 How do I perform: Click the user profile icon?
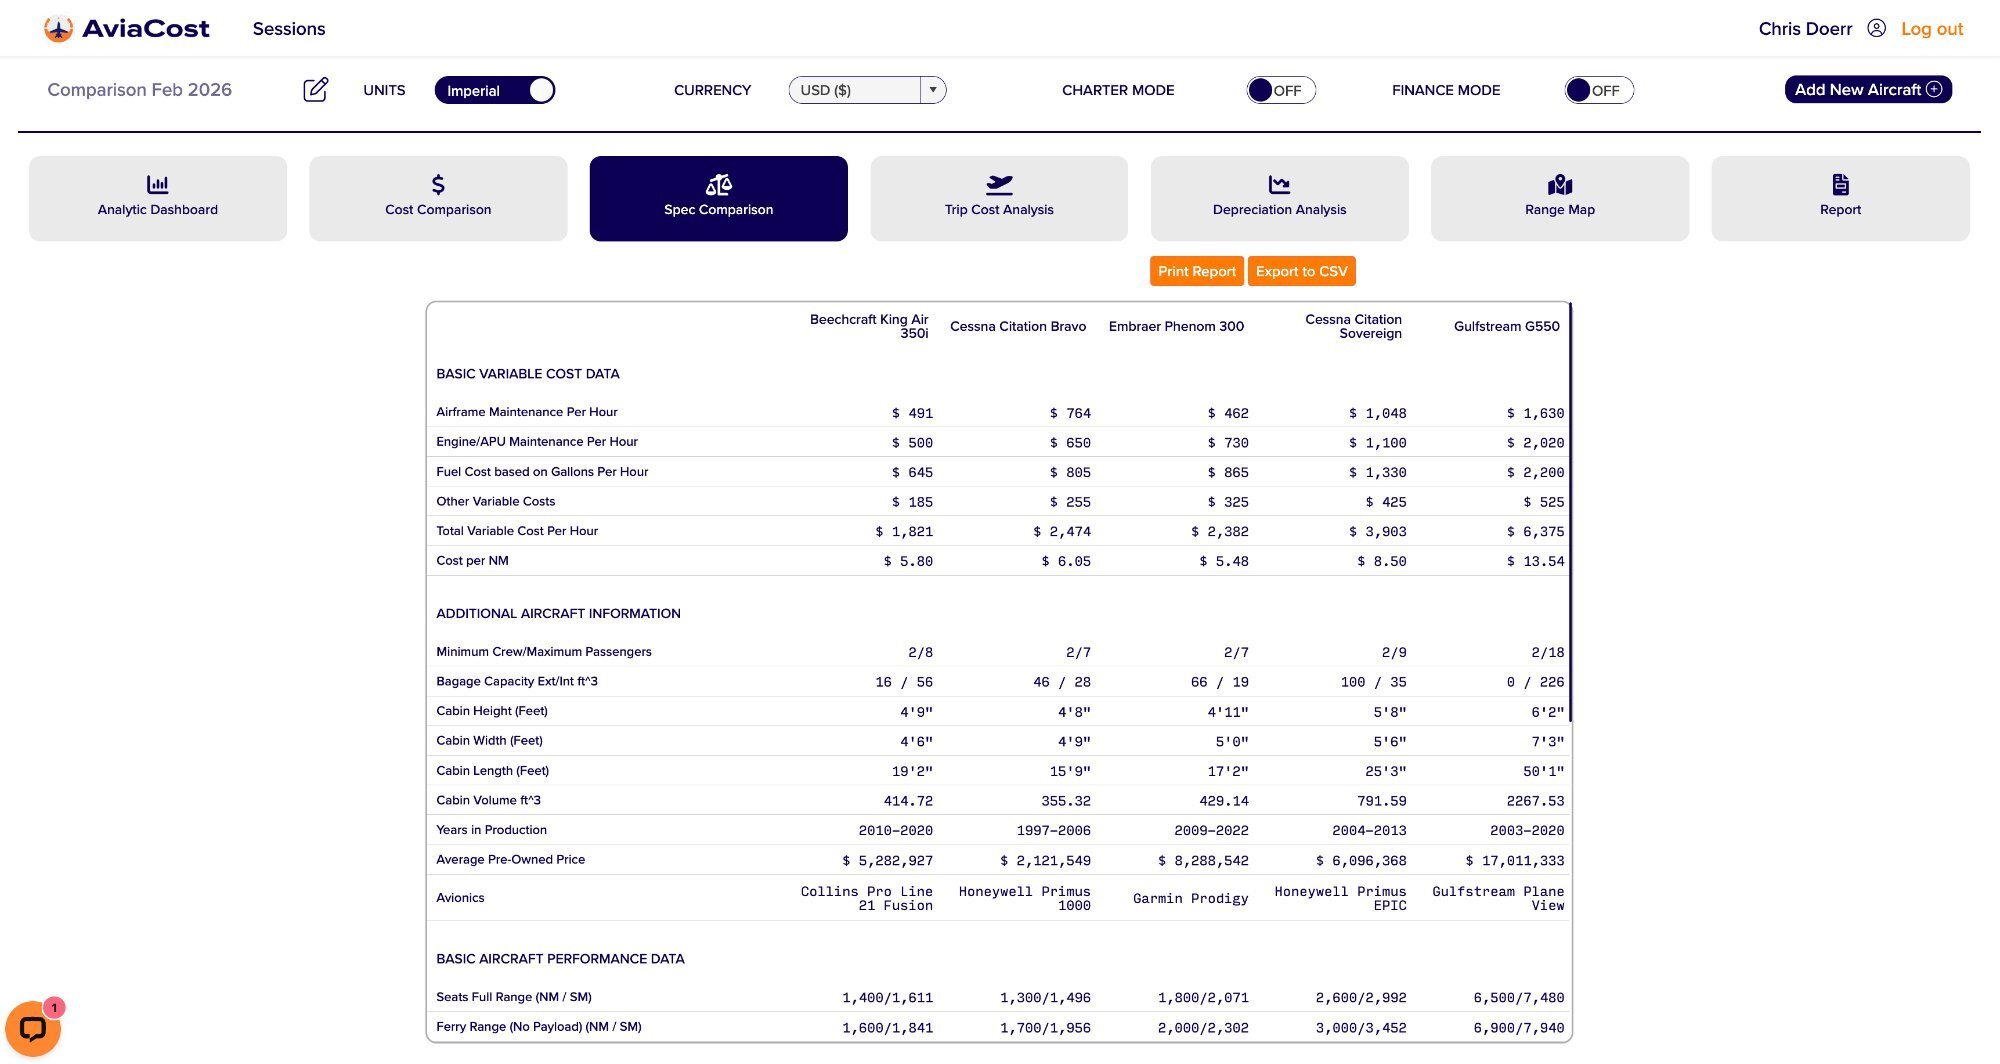click(x=1876, y=29)
